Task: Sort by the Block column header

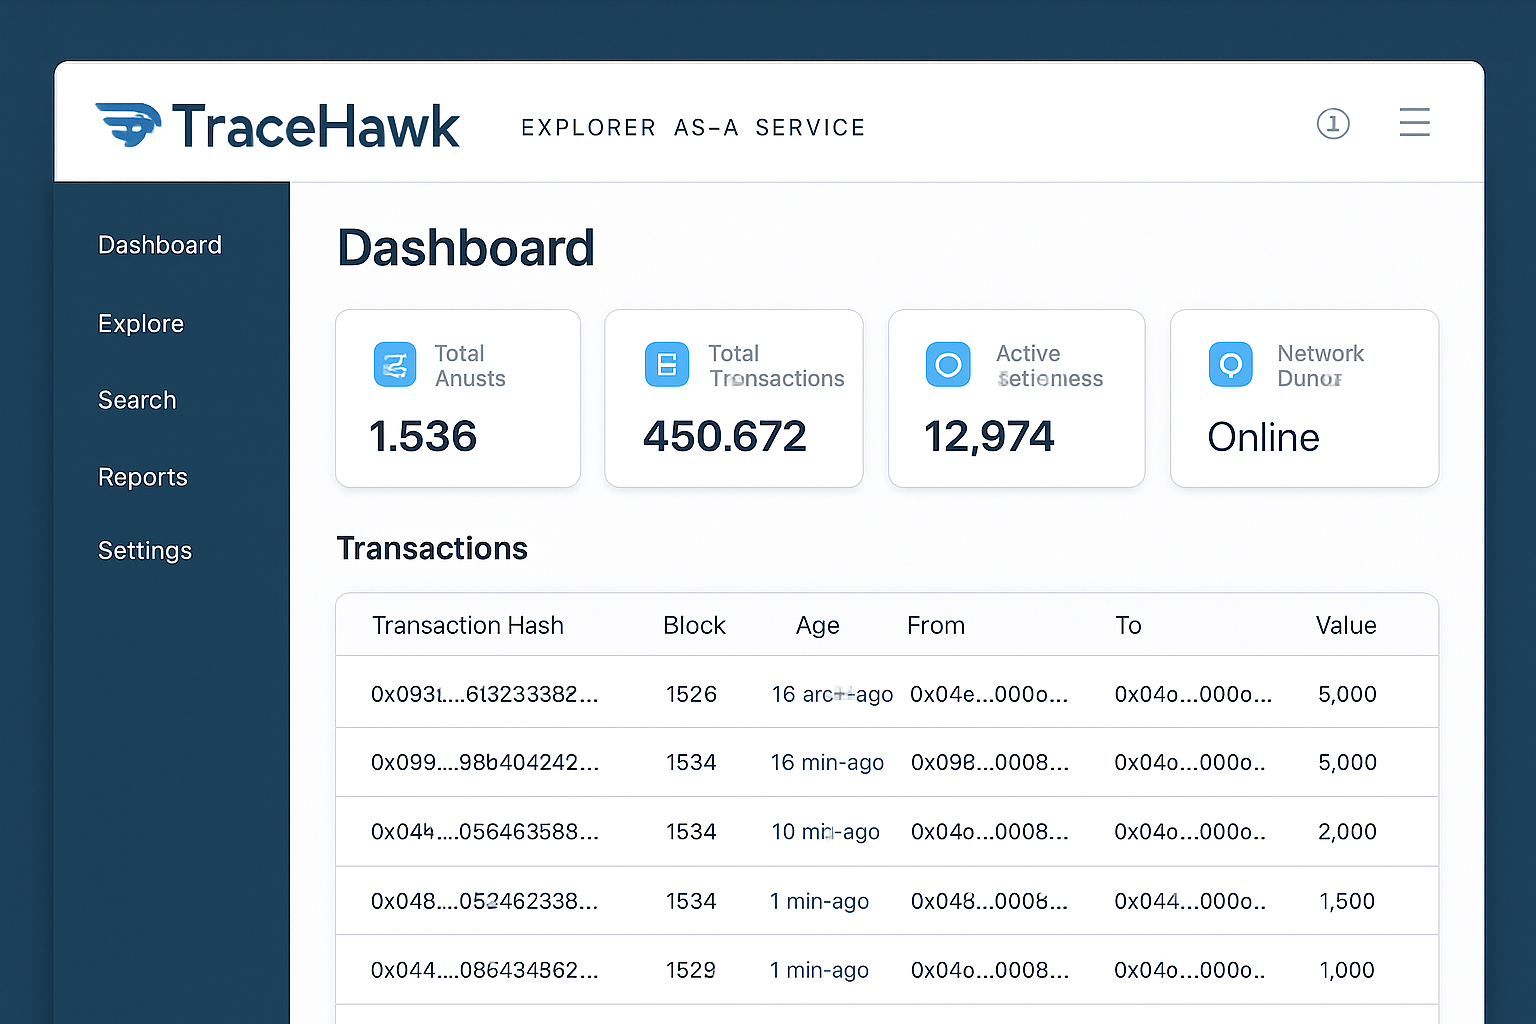Action: click(694, 625)
